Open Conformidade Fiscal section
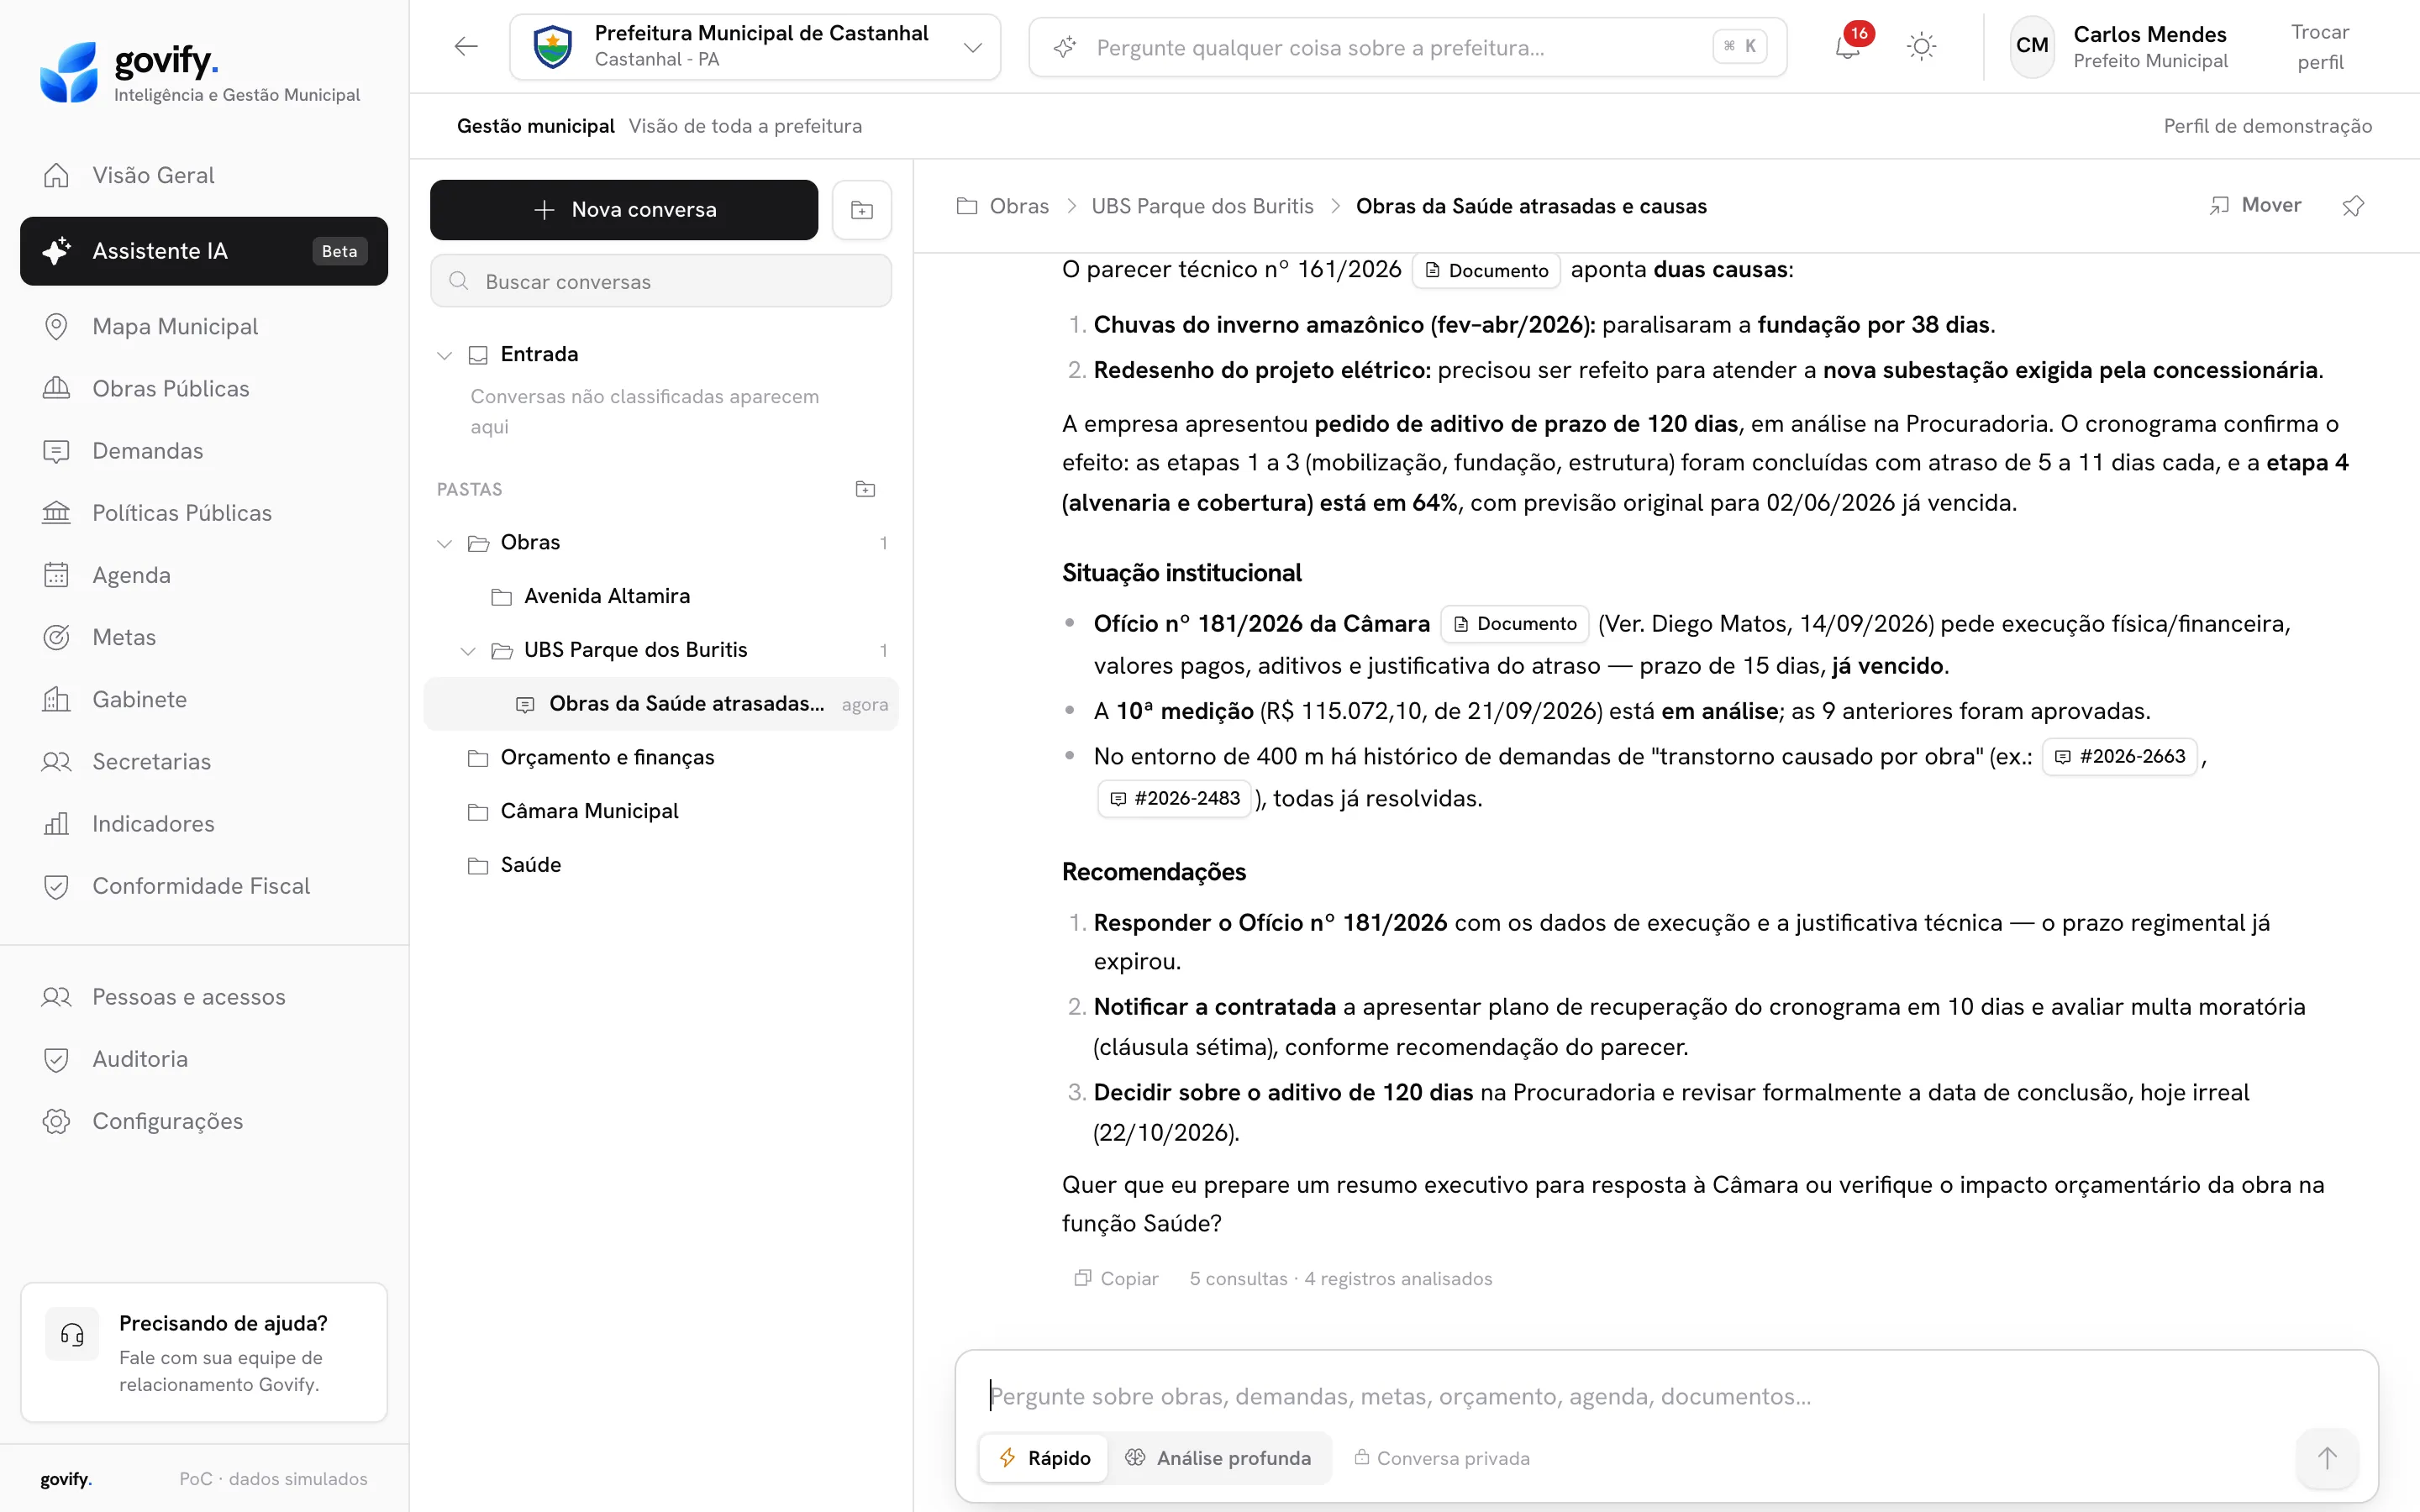This screenshot has height=1512, width=2420. [204, 886]
